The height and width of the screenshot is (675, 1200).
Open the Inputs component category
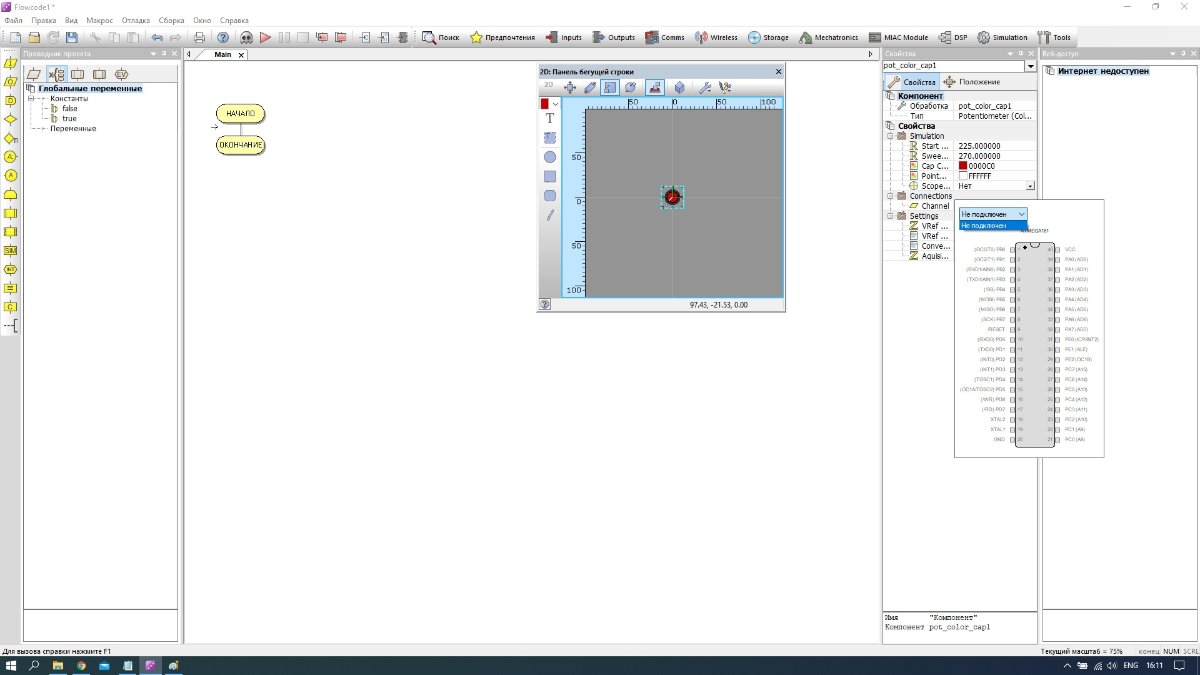coord(564,38)
